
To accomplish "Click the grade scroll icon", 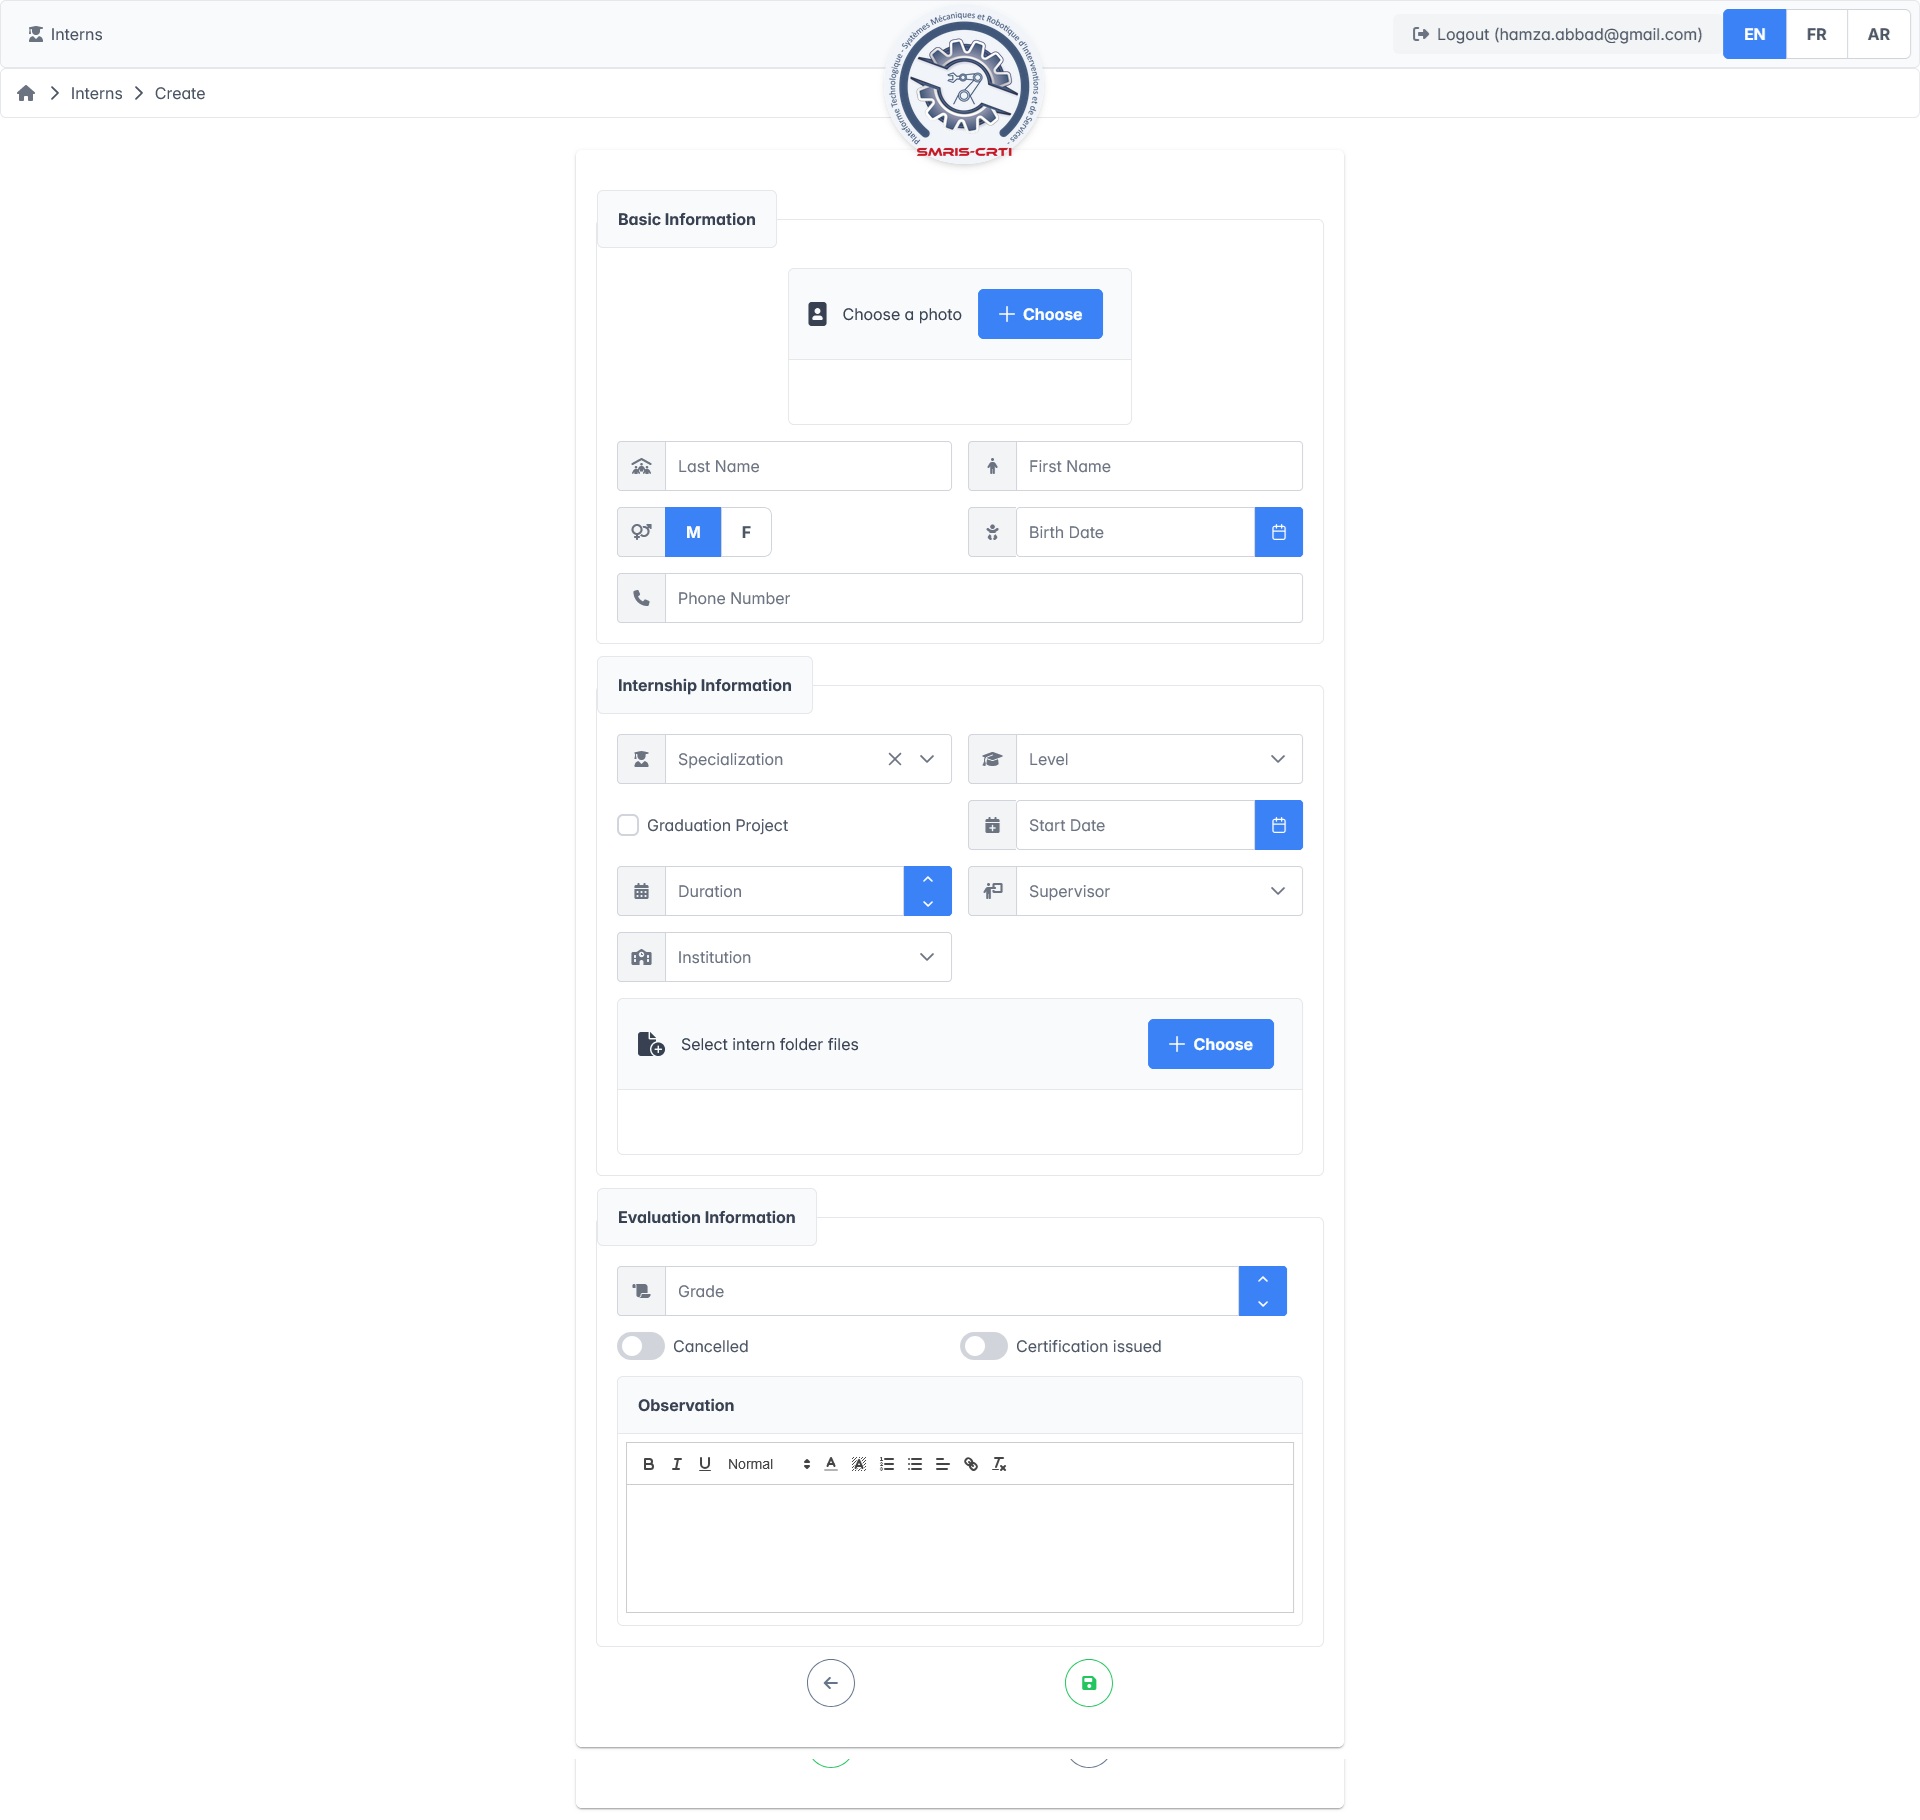I will pyautogui.click(x=641, y=1291).
